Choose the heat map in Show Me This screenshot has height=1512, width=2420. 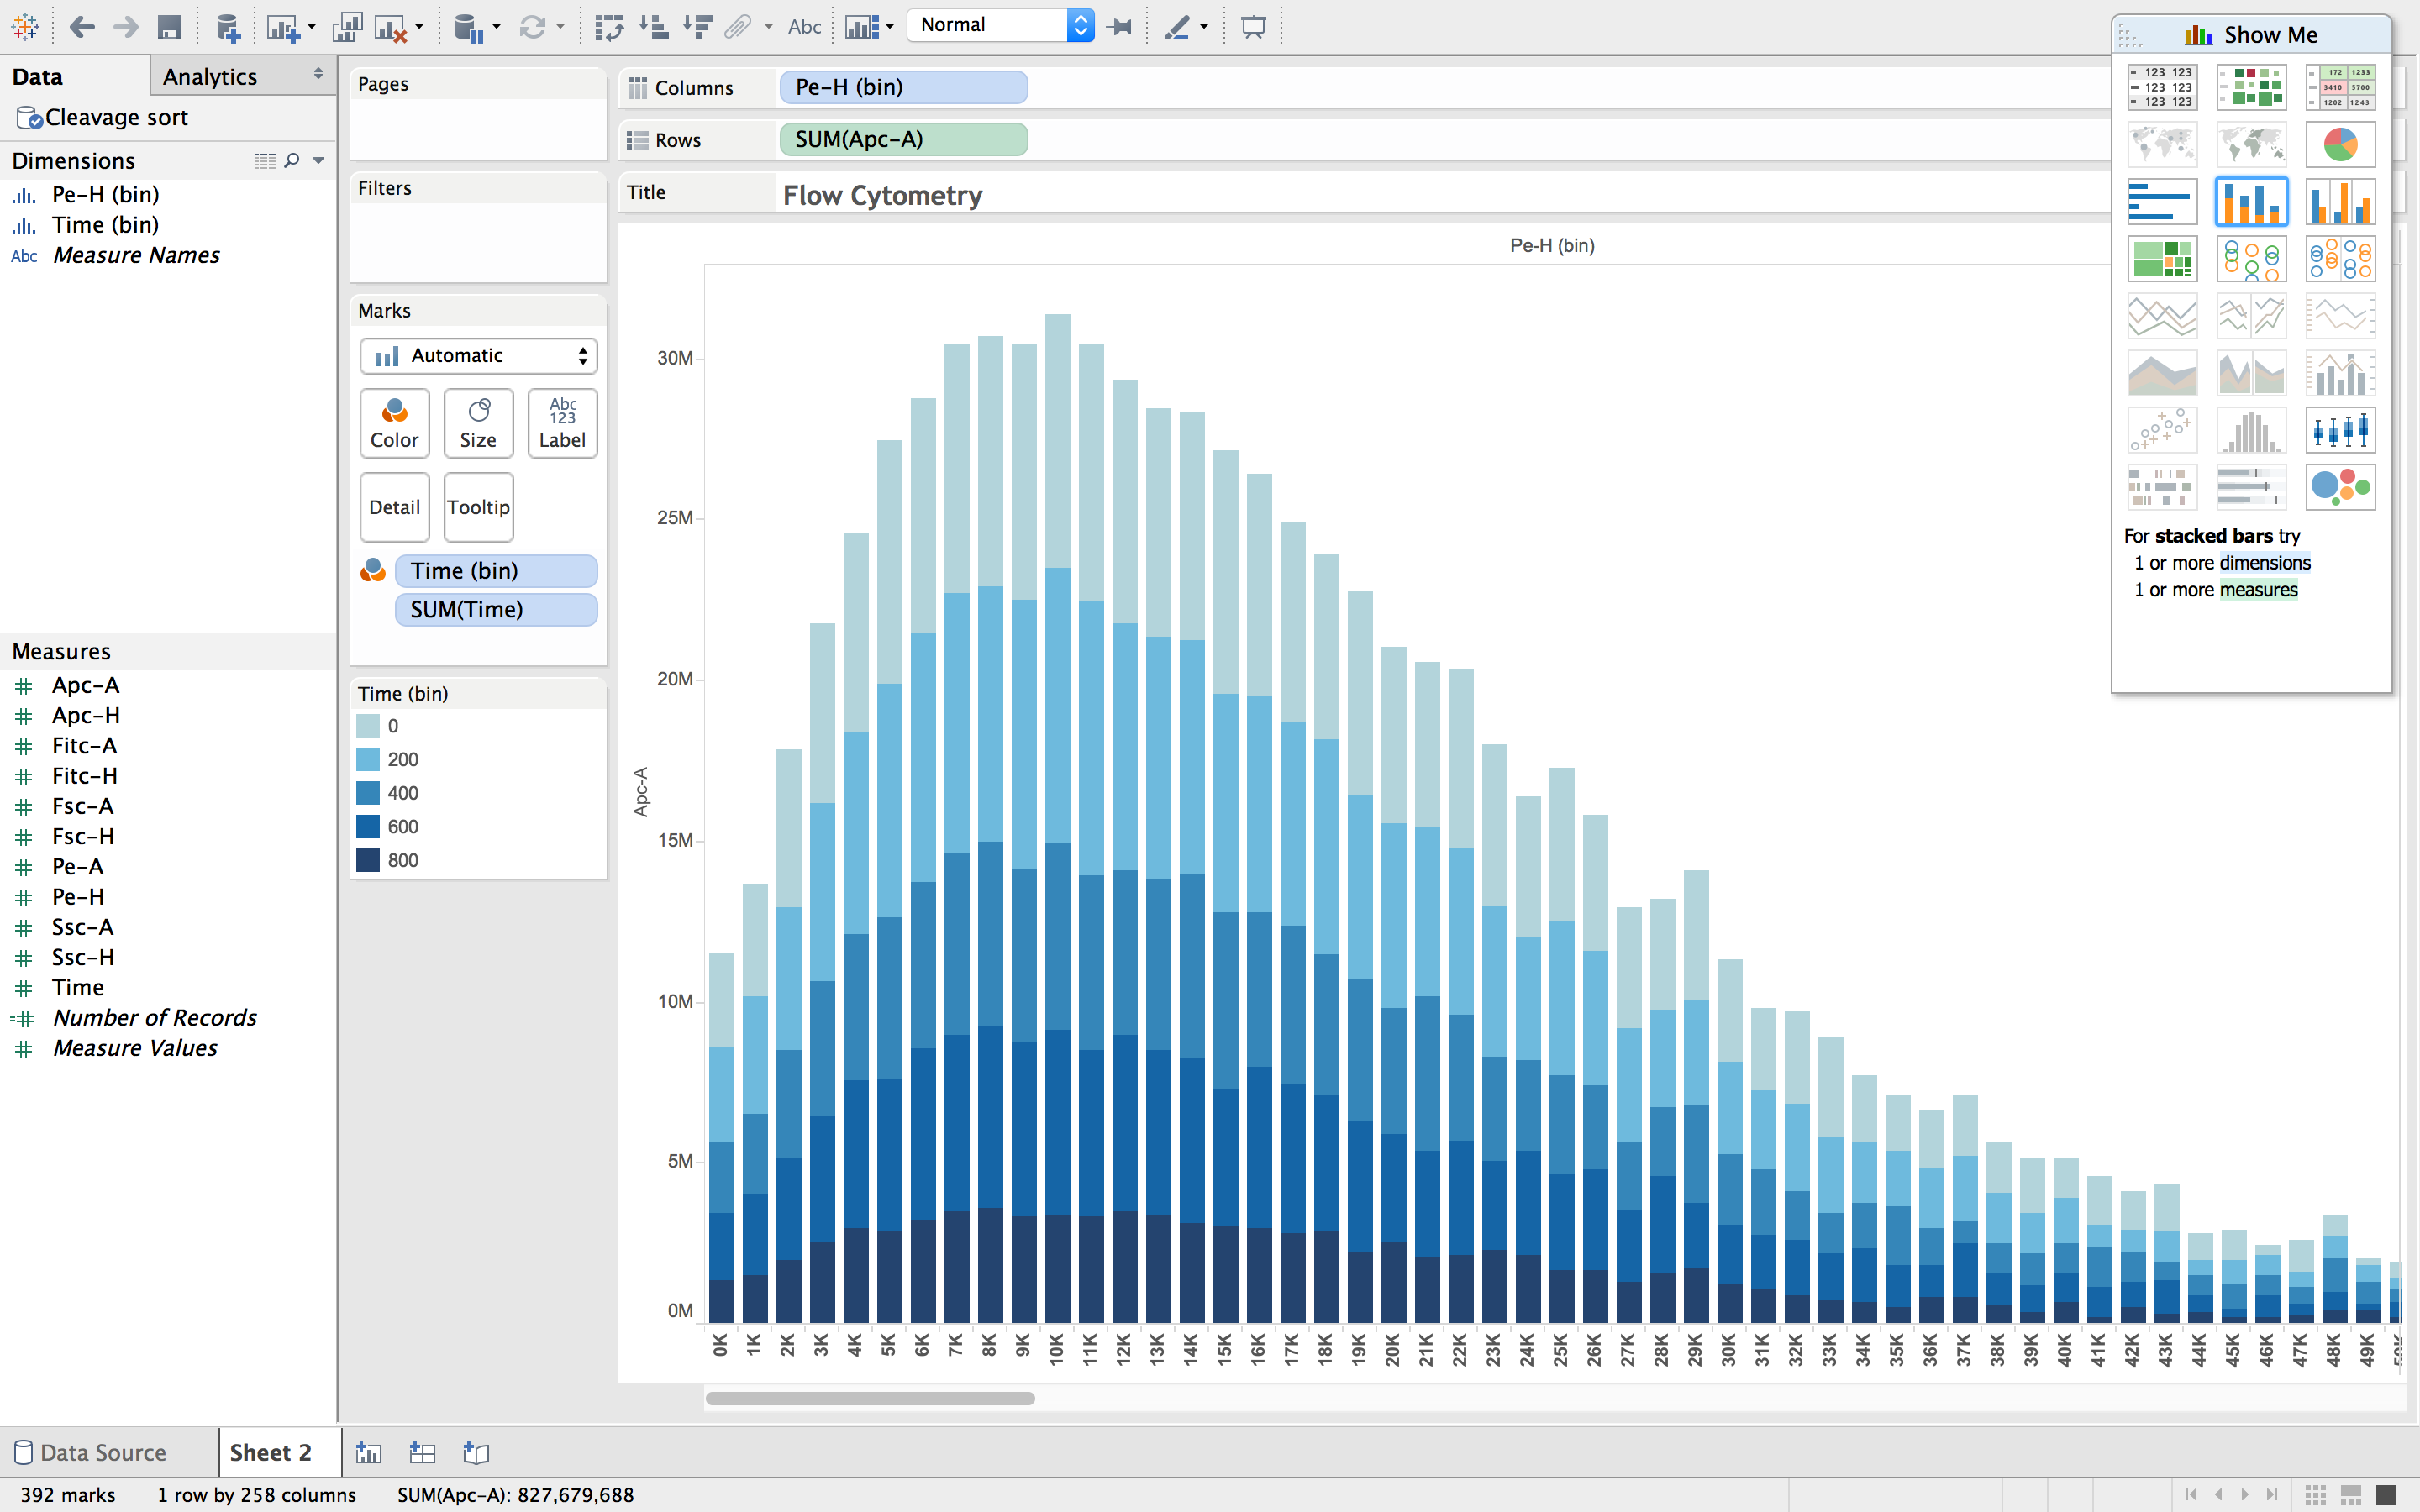2251,87
